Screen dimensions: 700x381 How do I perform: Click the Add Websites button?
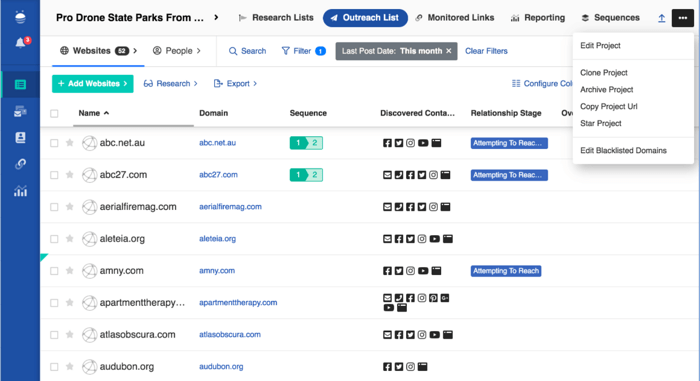92,84
